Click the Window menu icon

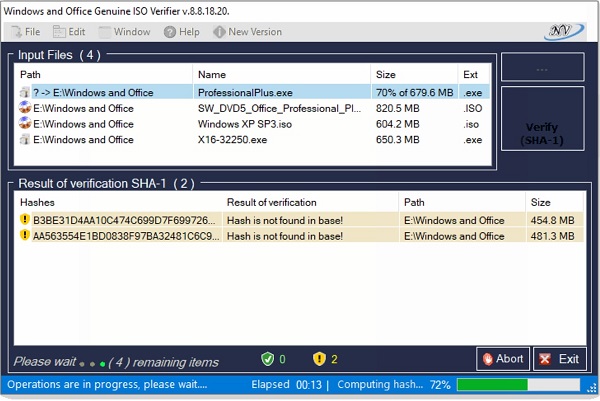coord(104,32)
